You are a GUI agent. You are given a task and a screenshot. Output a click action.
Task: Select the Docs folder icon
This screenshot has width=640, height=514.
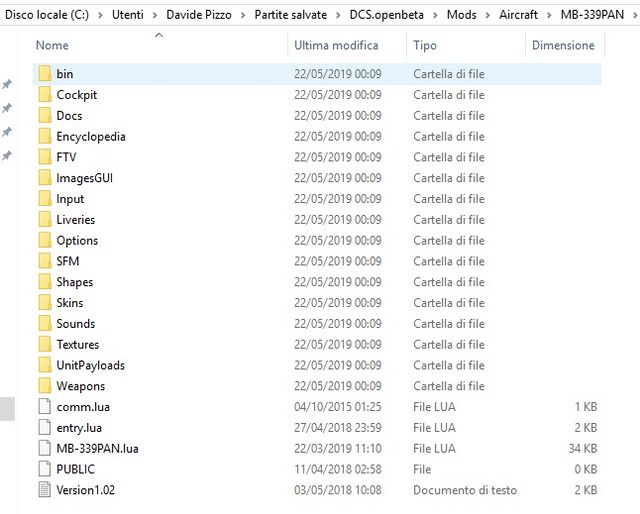[45, 116]
